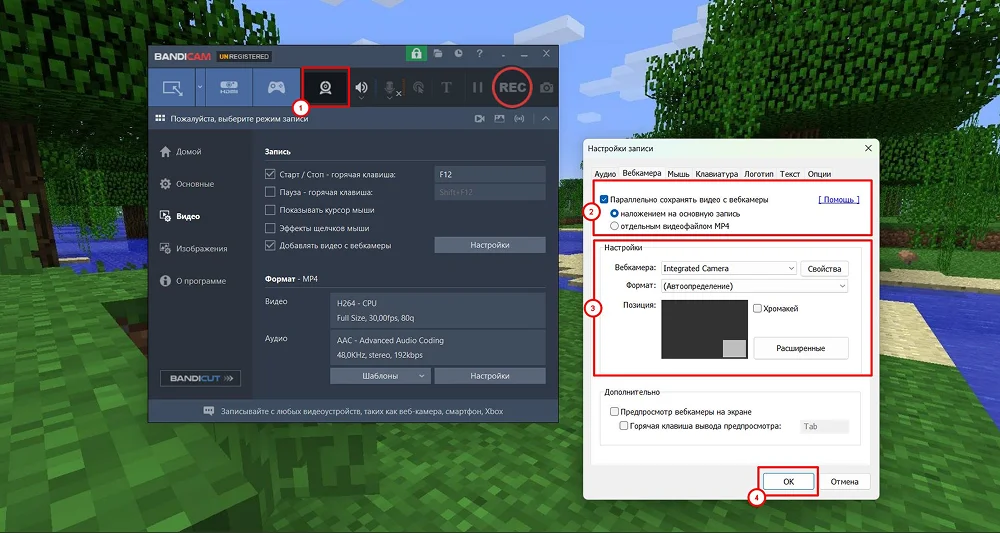Close the Настройки записи dialog
This screenshot has width=1000, height=533.
(x=868, y=148)
